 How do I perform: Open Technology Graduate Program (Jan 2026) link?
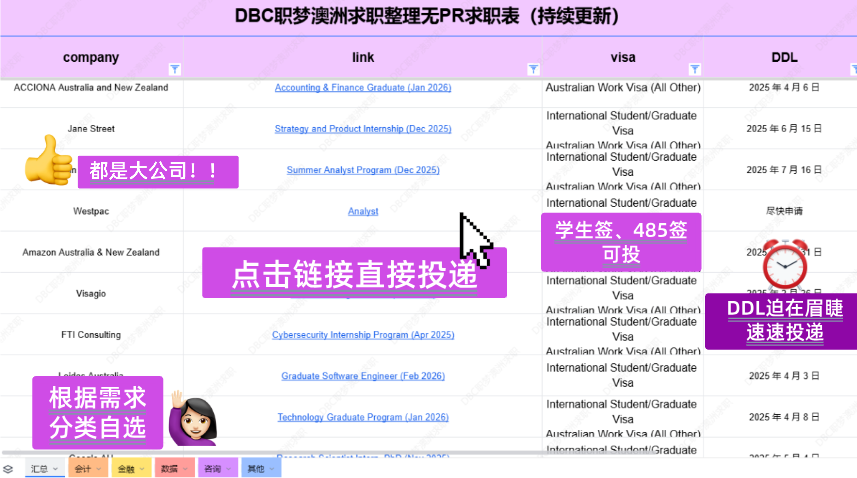point(363,417)
